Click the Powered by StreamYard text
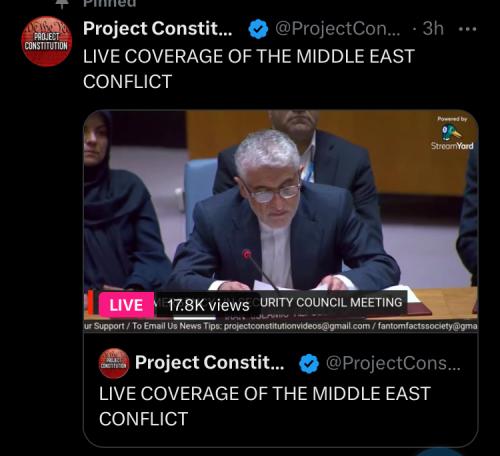 click(452, 133)
